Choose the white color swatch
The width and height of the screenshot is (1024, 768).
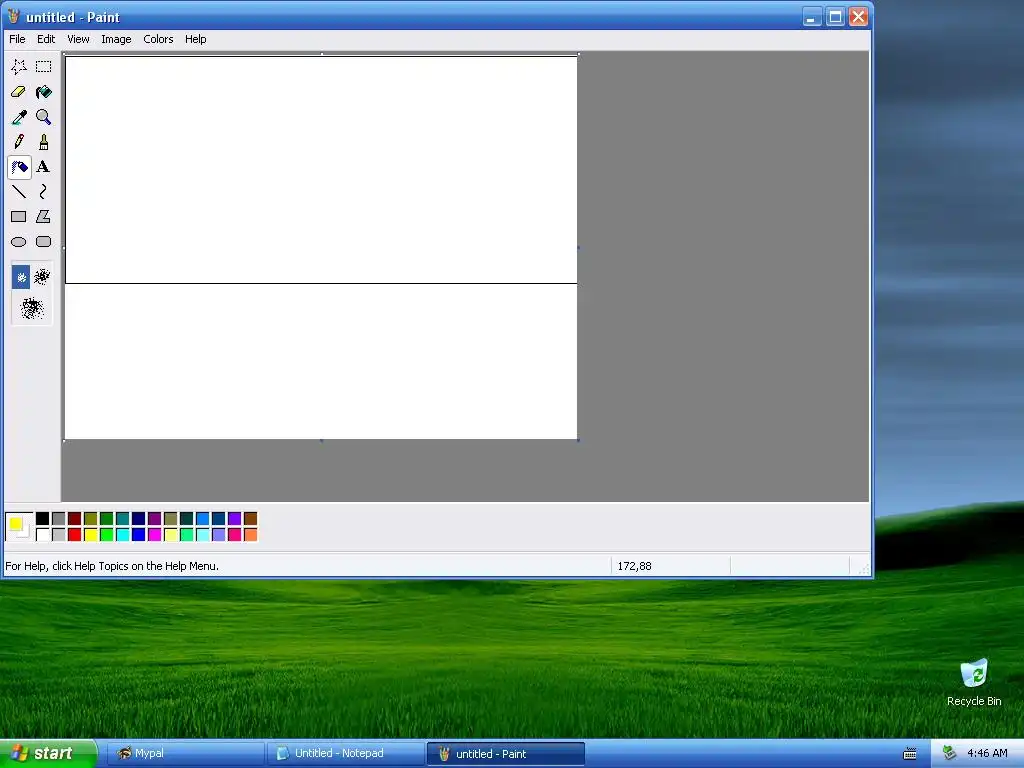(42, 535)
